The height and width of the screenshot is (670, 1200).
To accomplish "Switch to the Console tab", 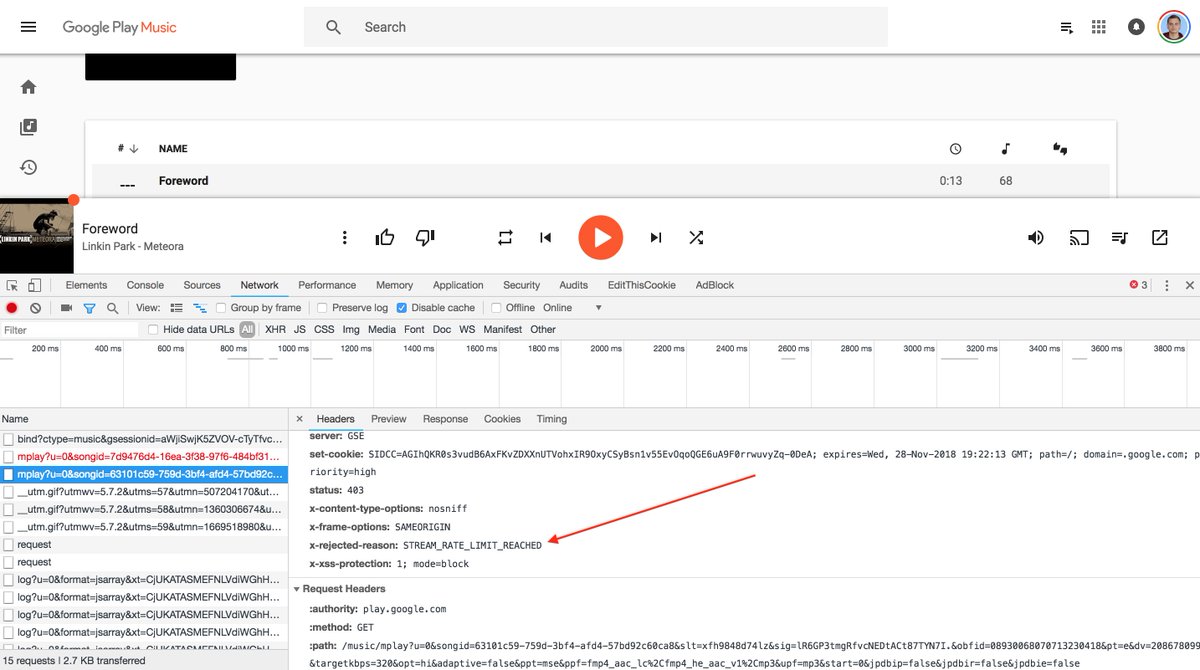I will pos(145,285).
